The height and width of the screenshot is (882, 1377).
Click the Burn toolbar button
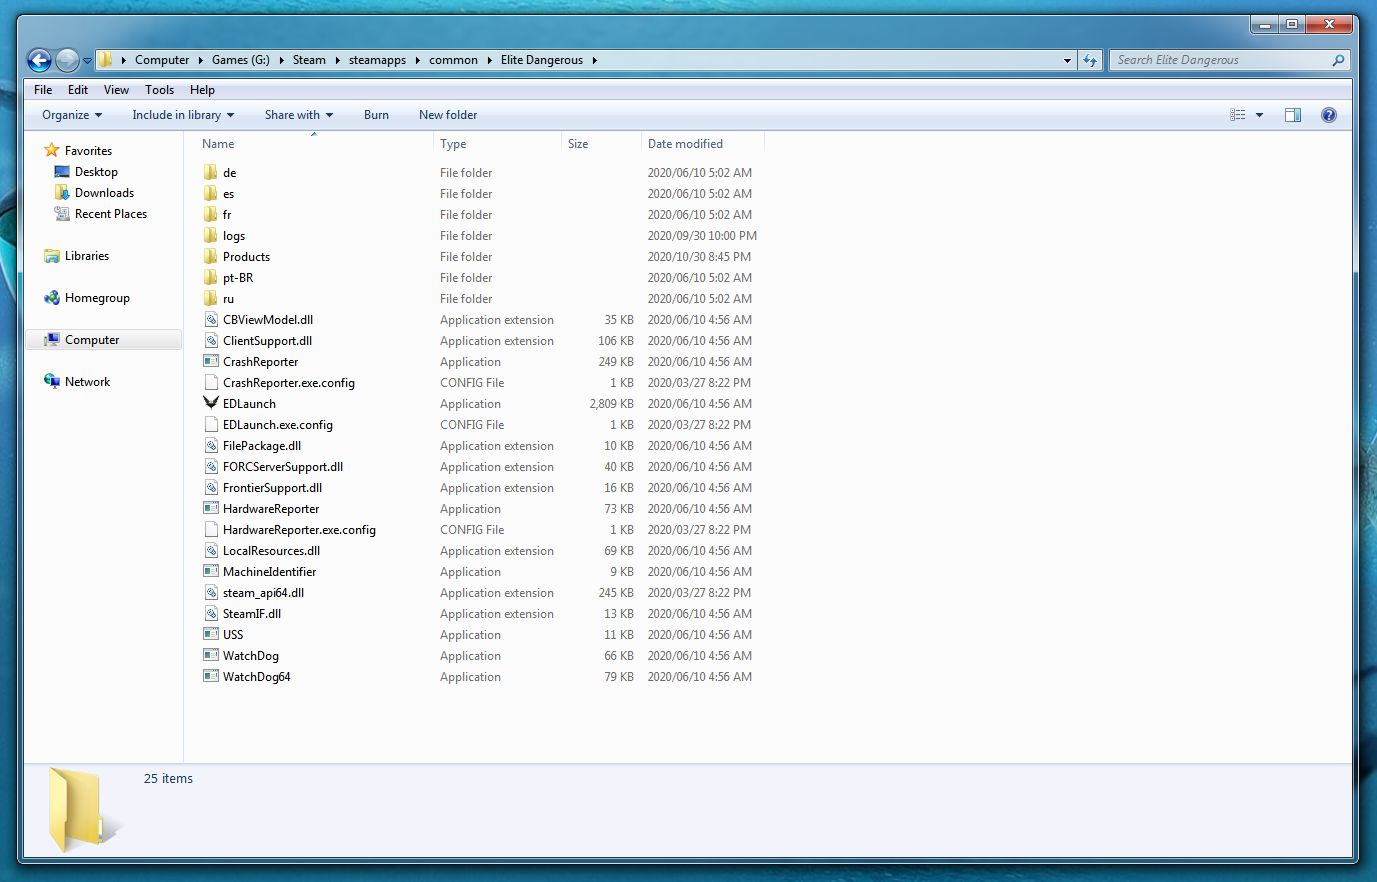(x=376, y=115)
